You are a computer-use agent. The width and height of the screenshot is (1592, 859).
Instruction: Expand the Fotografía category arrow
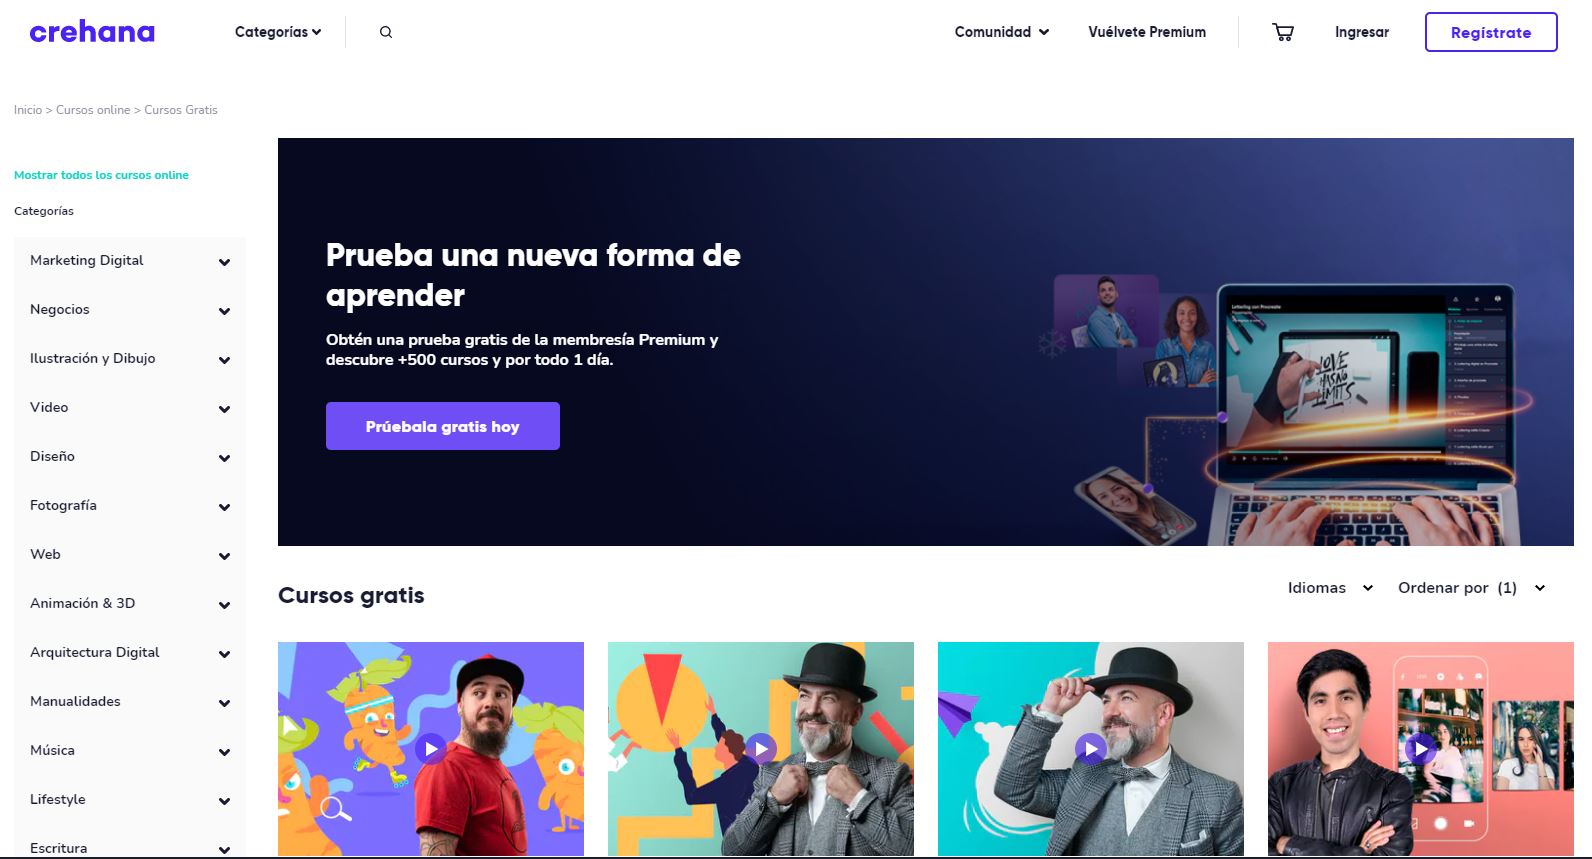(224, 507)
